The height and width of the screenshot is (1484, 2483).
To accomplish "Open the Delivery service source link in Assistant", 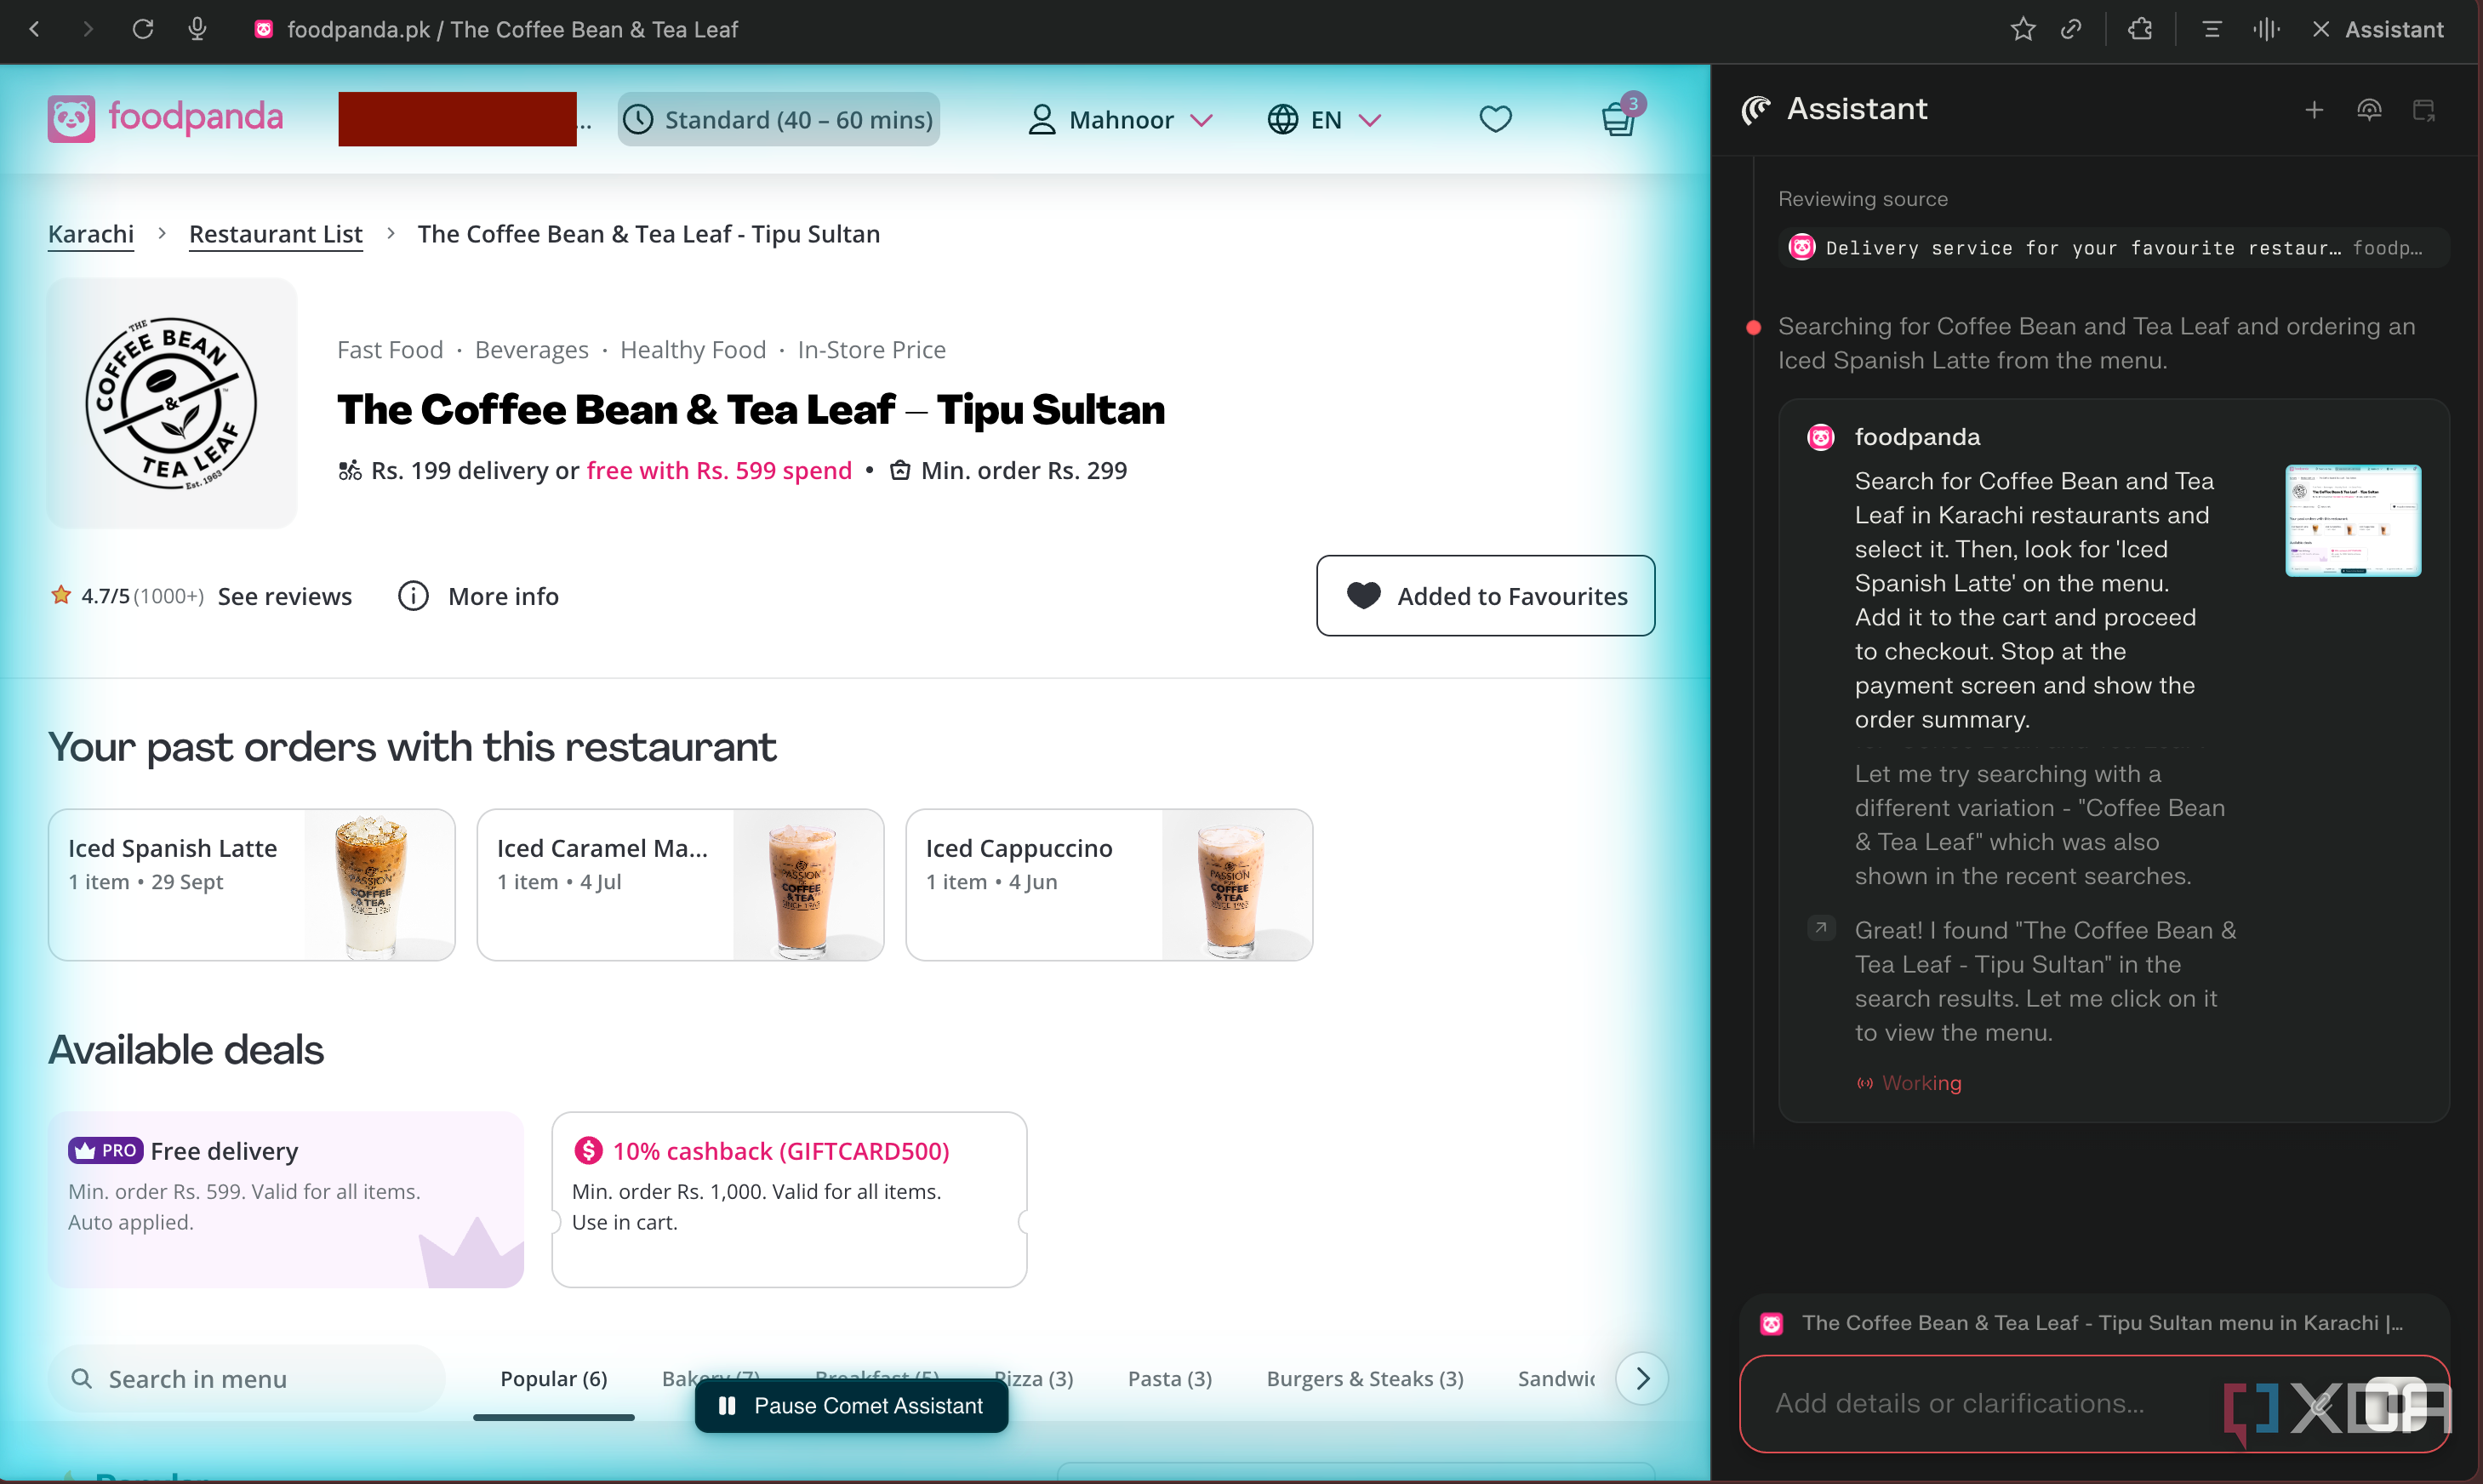I will pos(2113,248).
